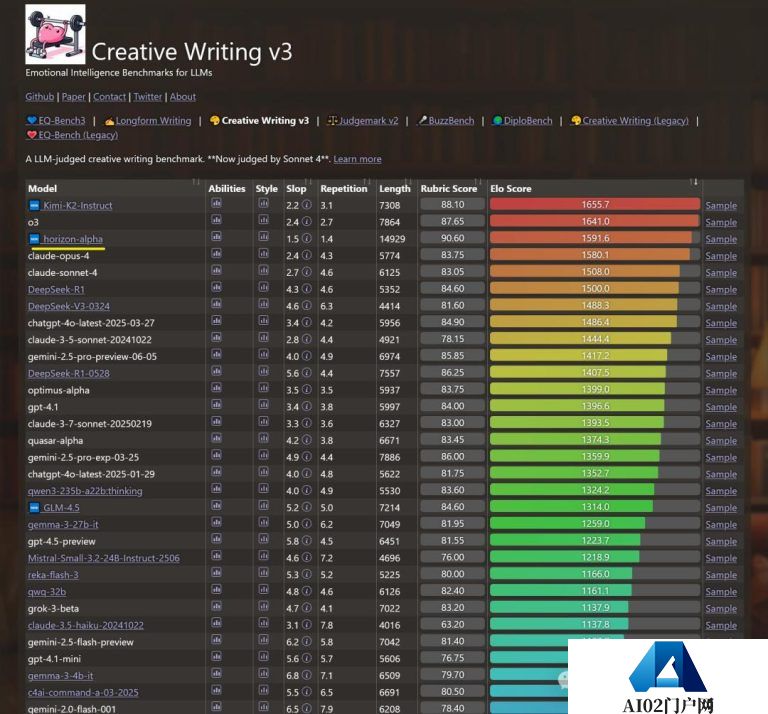Switch to EQ-Bench3 leaderboard tab
The image size is (768, 714).
(56, 120)
